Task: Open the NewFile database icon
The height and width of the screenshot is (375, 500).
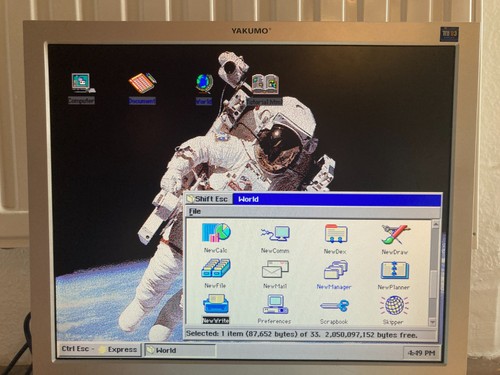Action: point(216,269)
